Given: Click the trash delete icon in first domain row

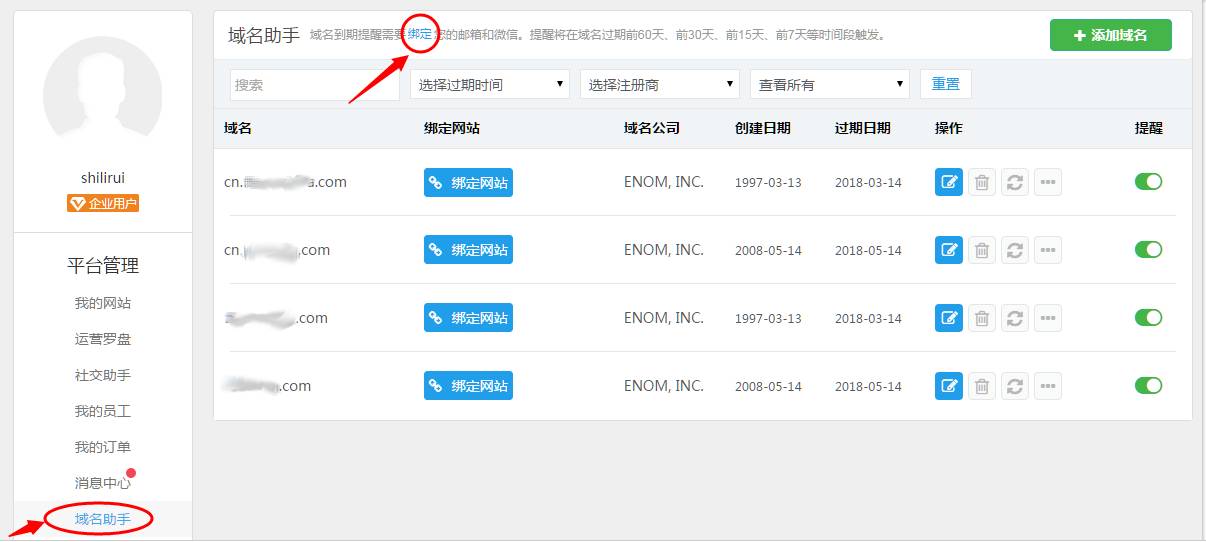Looking at the screenshot, I should [982, 182].
